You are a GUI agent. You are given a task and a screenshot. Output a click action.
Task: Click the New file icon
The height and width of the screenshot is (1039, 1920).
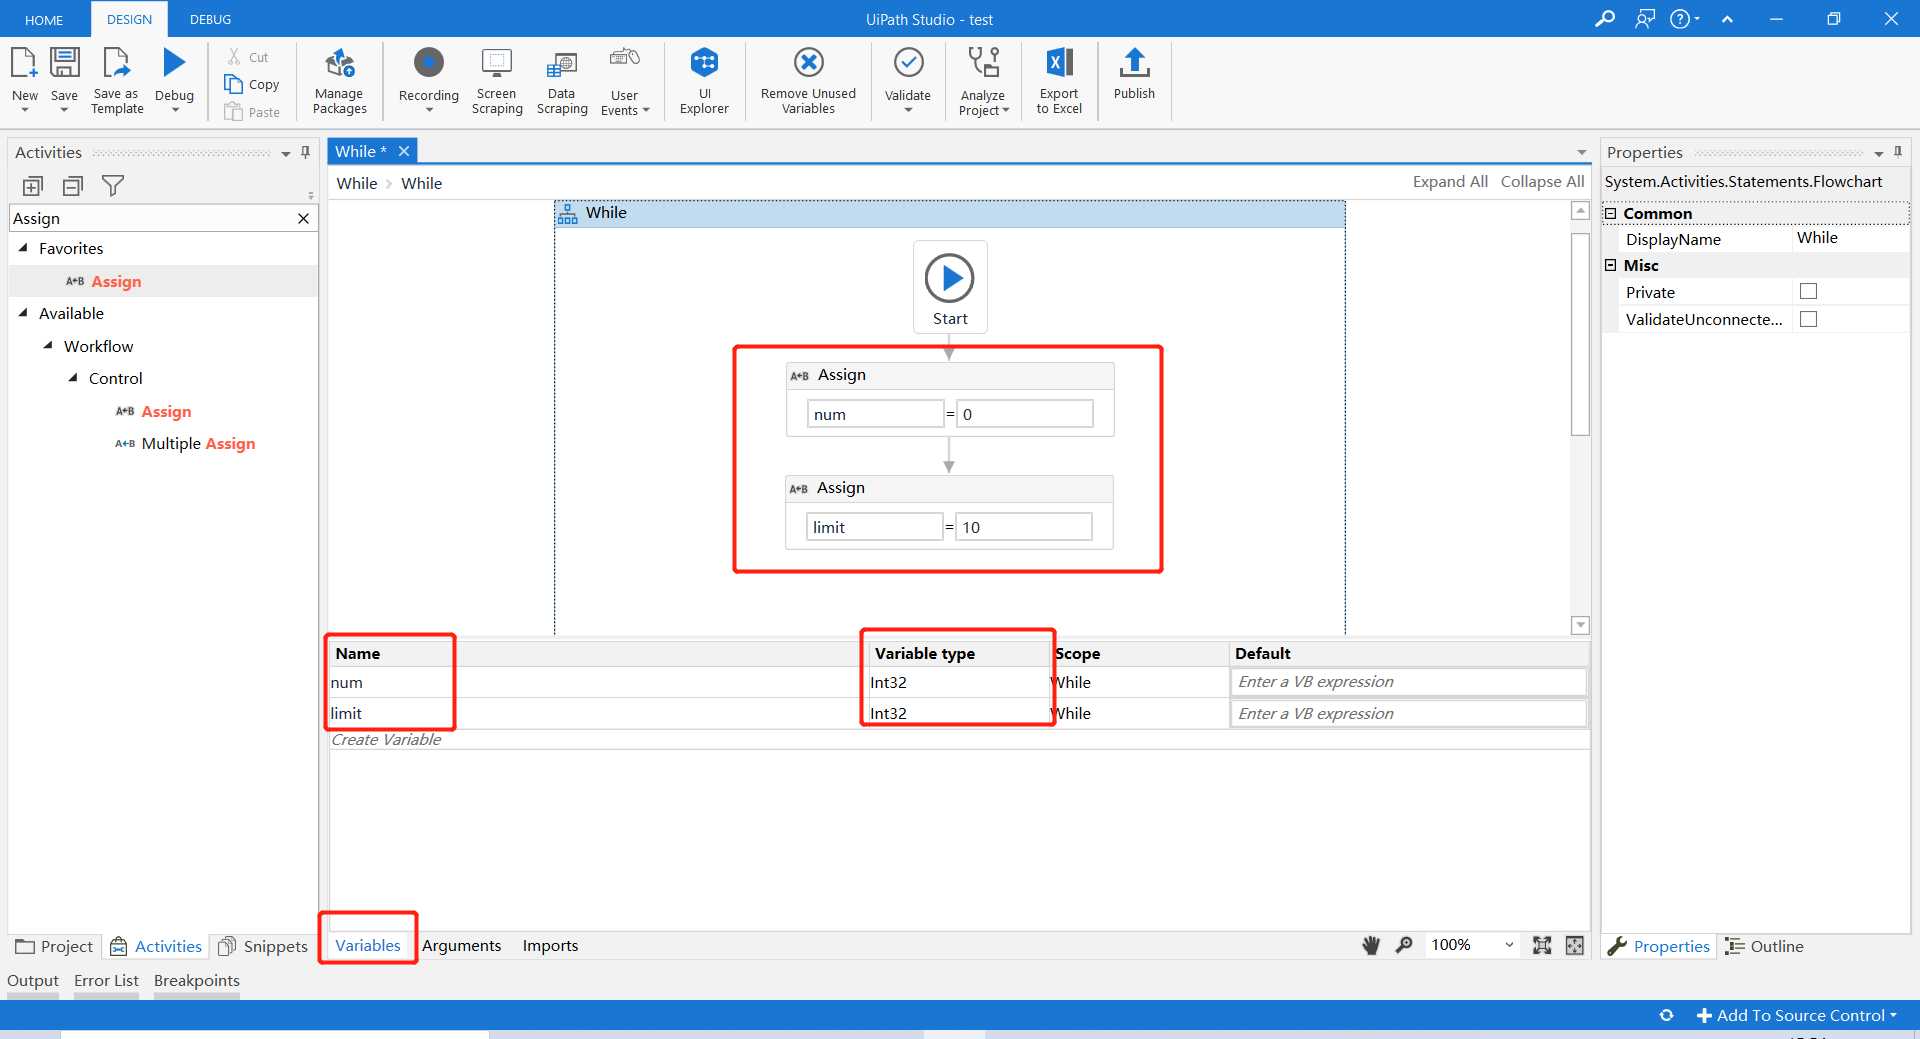point(24,63)
